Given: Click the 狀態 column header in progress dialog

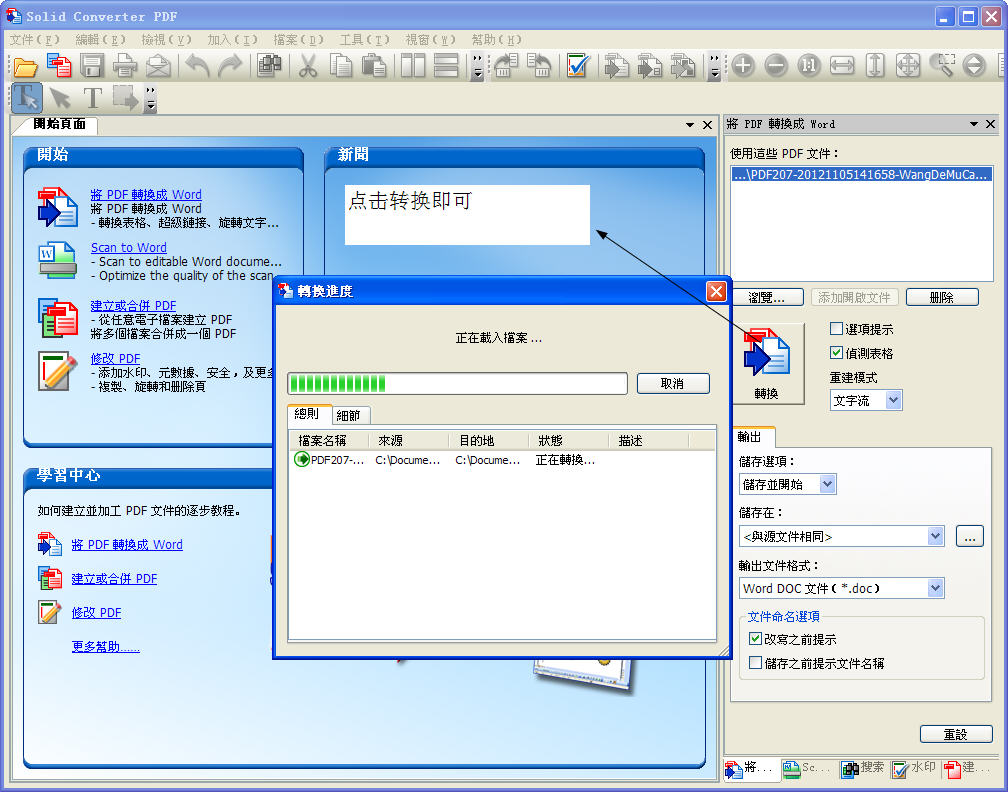Looking at the screenshot, I should [x=568, y=440].
